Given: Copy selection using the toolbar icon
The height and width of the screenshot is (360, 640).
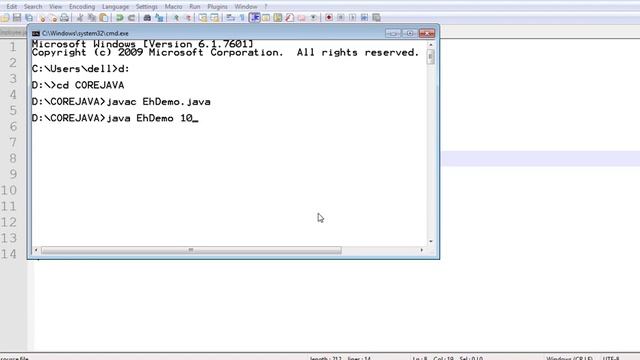Looking at the screenshot, I should point(92,18).
